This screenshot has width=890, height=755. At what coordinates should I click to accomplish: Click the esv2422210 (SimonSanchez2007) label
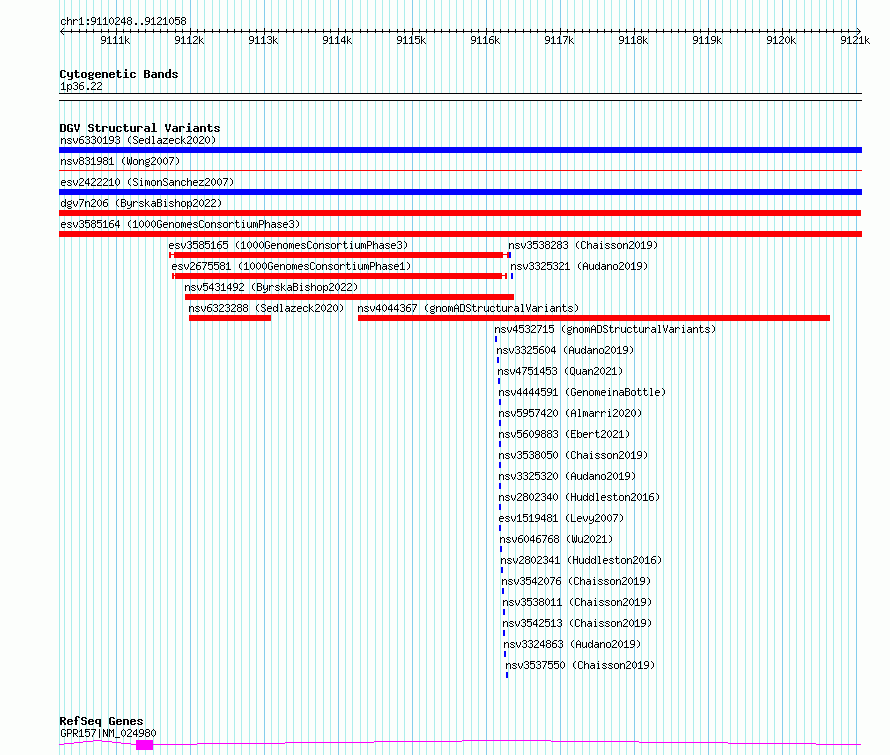147,182
